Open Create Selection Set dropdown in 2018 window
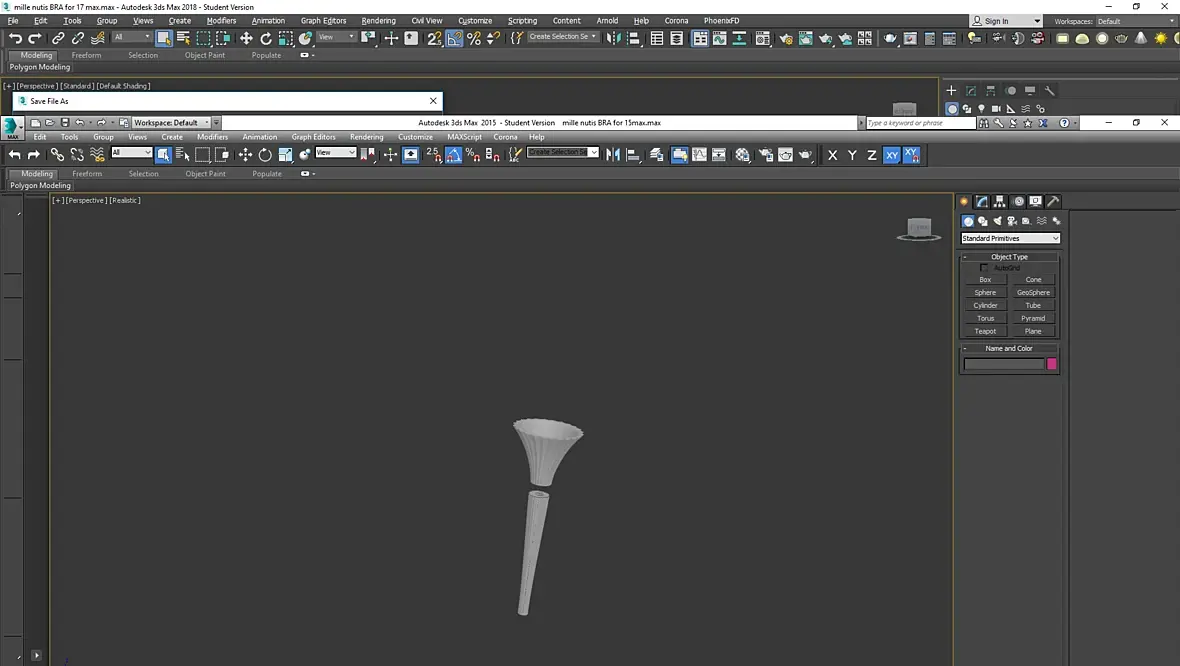Screen dimensions: 1180x666 click(x=563, y=37)
